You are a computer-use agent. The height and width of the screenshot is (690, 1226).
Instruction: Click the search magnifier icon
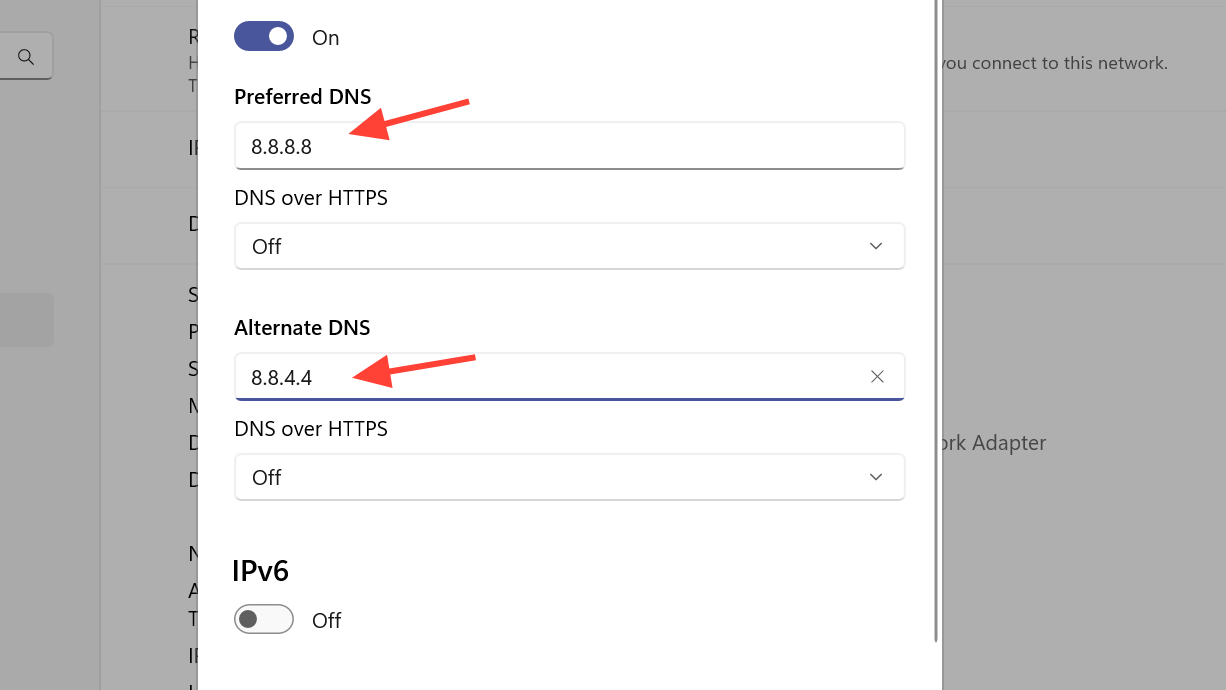pyautogui.click(x=26, y=57)
